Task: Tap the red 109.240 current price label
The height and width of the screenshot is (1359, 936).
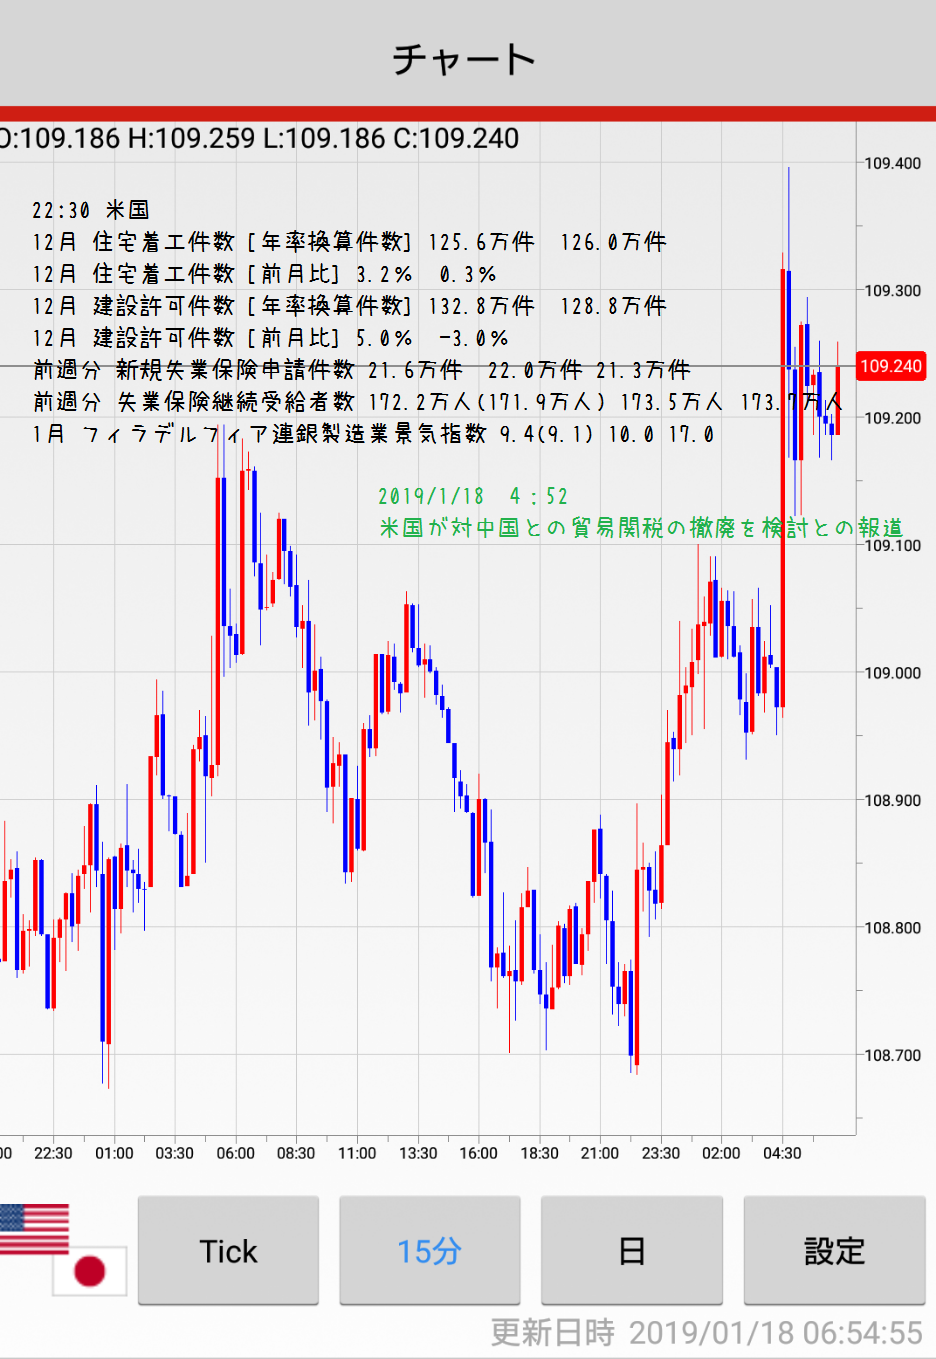Action: (x=891, y=366)
